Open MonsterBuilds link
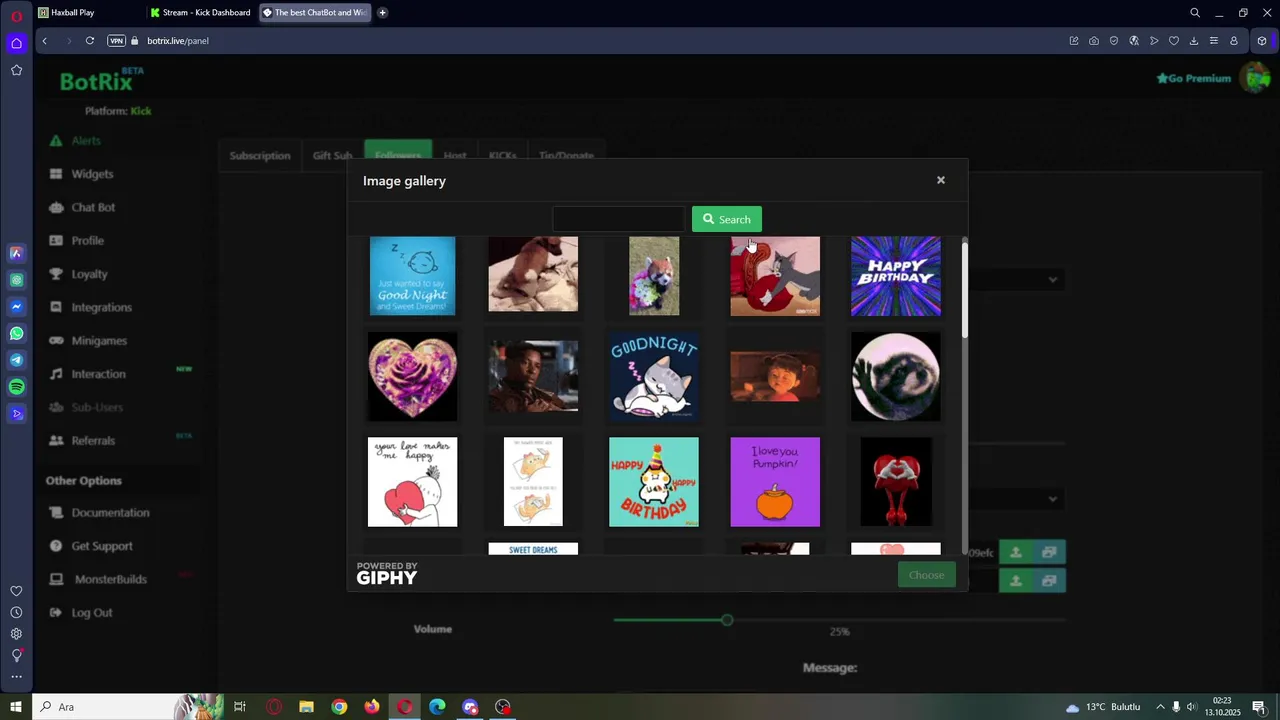 tap(110, 579)
